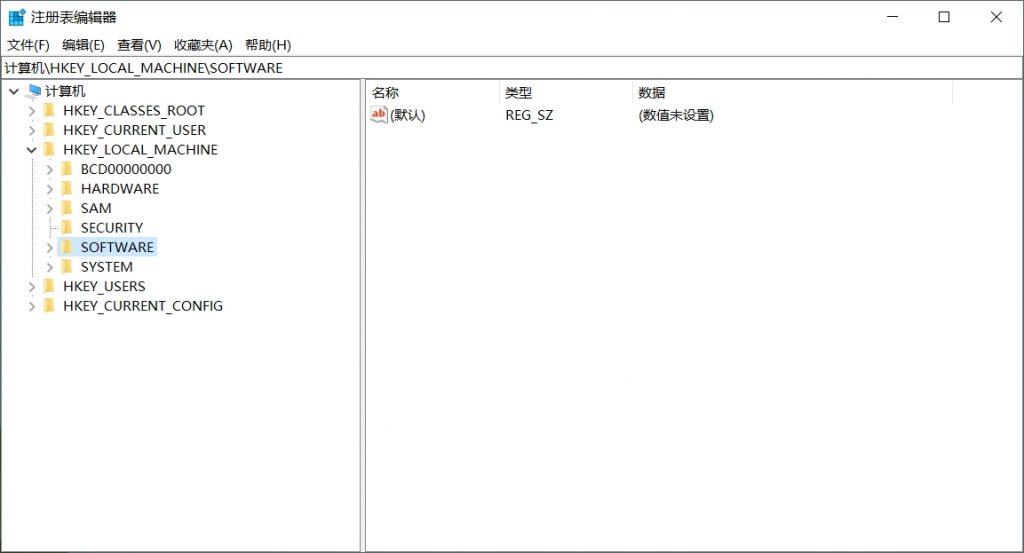Maximize the Registry Editor window
Image resolution: width=1024 pixels, height=553 pixels.
pos(944,17)
